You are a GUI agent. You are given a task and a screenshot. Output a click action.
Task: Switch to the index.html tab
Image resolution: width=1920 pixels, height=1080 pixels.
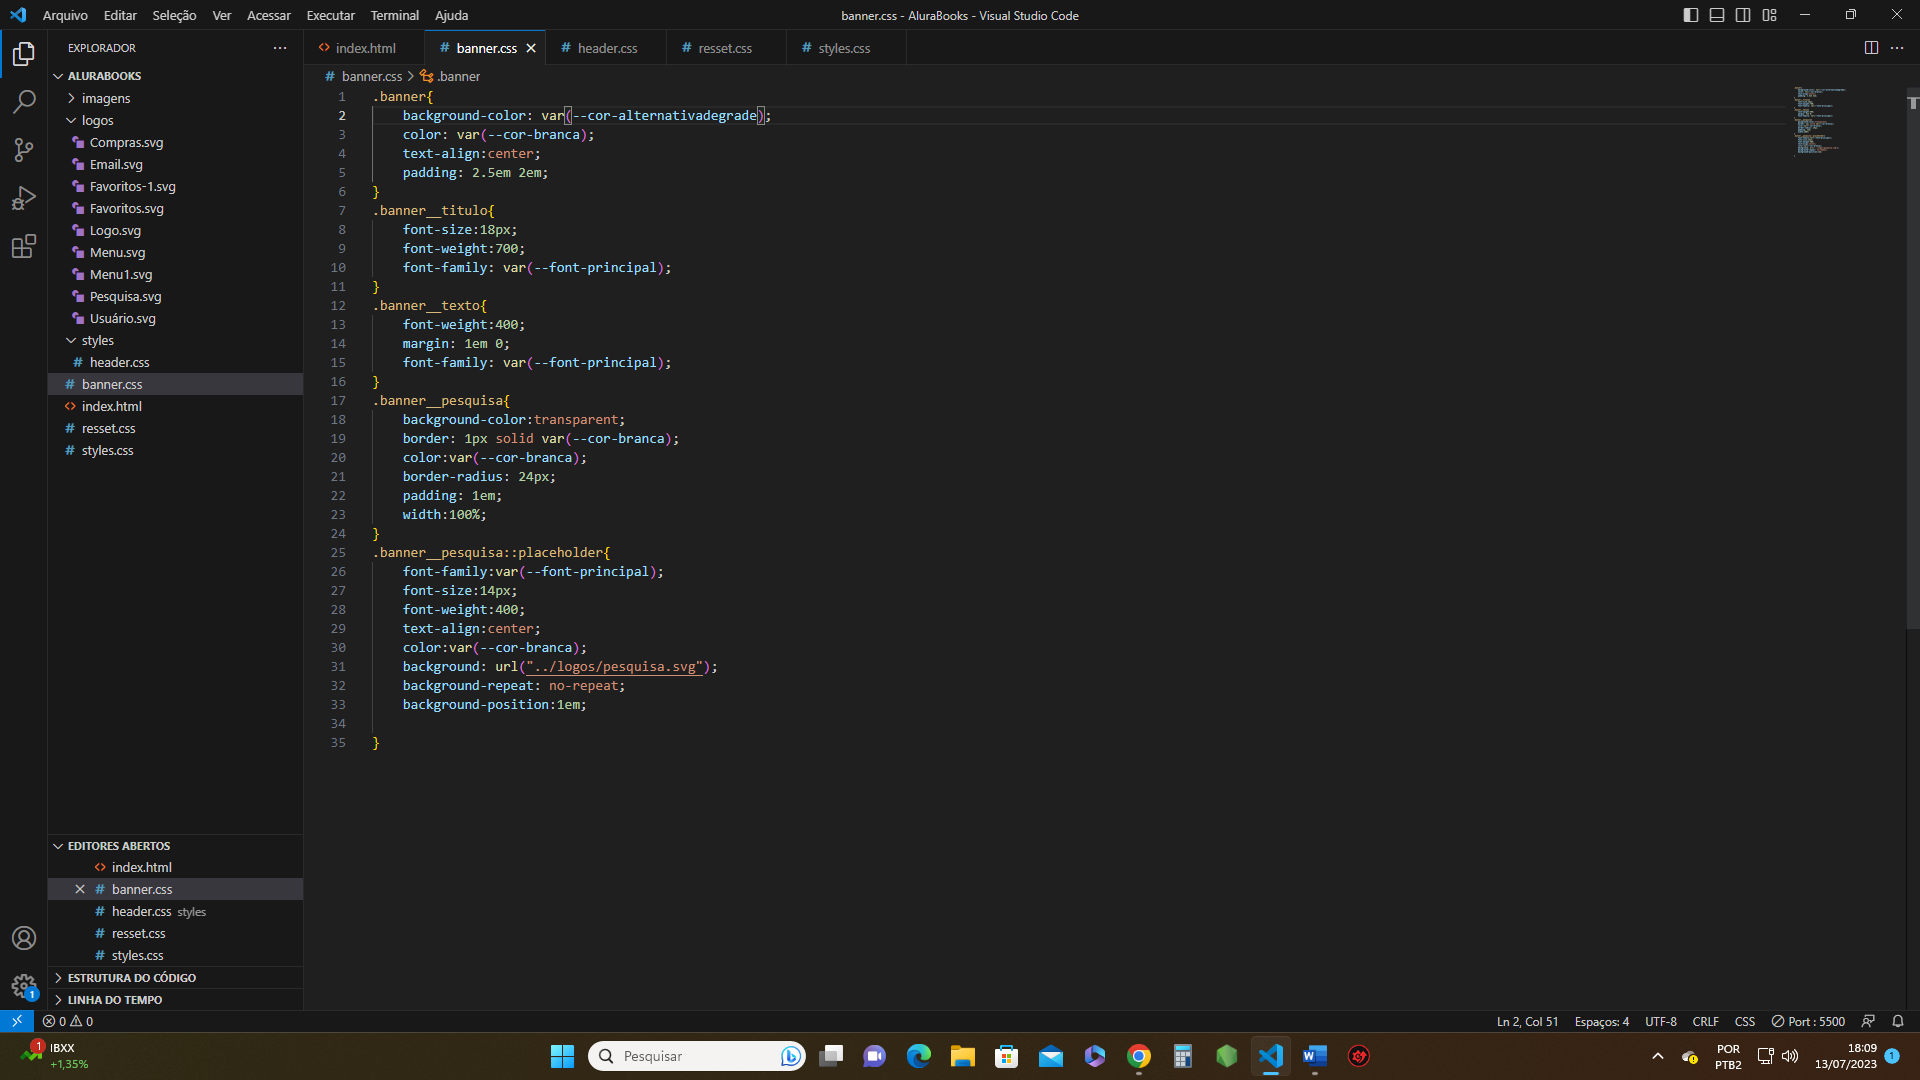click(364, 48)
